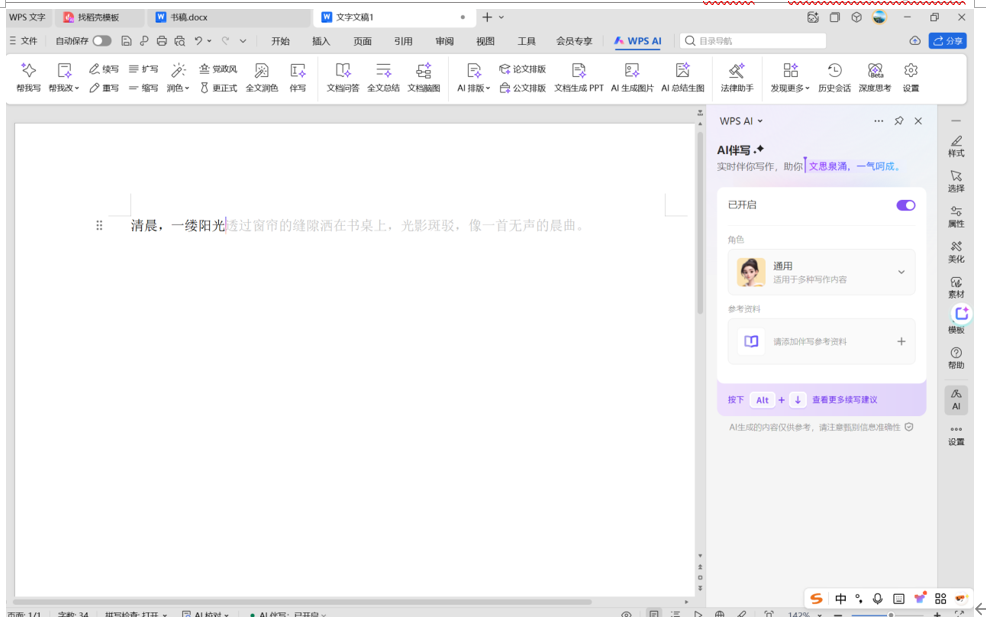This screenshot has height=619, width=986.
Task: Click the 文档脑图 mind map icon
Action: click(x=424, y=77)
